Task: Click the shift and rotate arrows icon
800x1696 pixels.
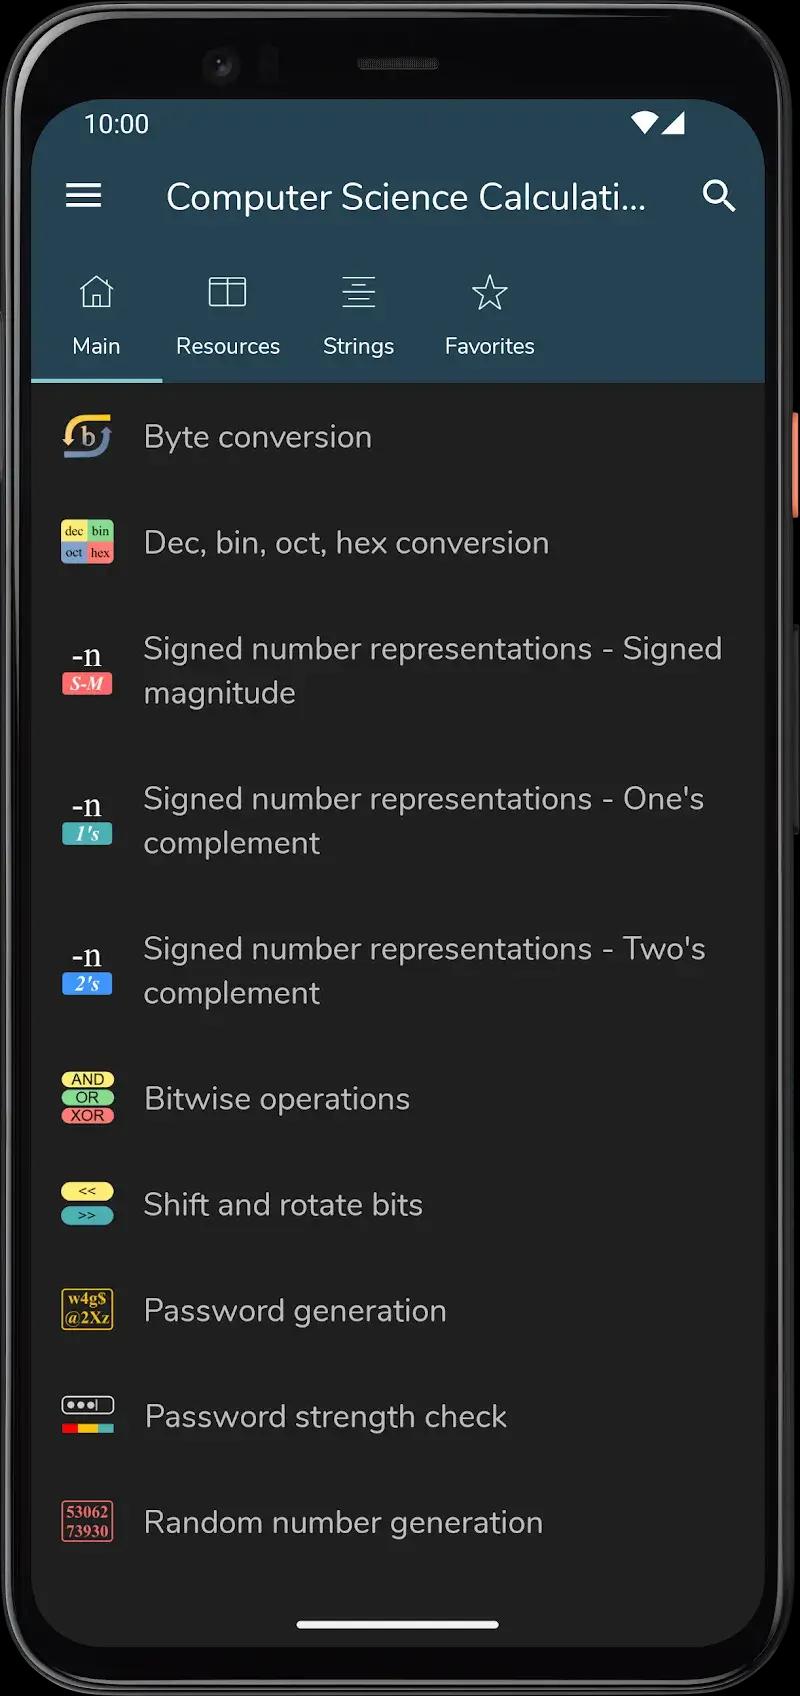Action: pyautogui.click(x=88, y=1204)
